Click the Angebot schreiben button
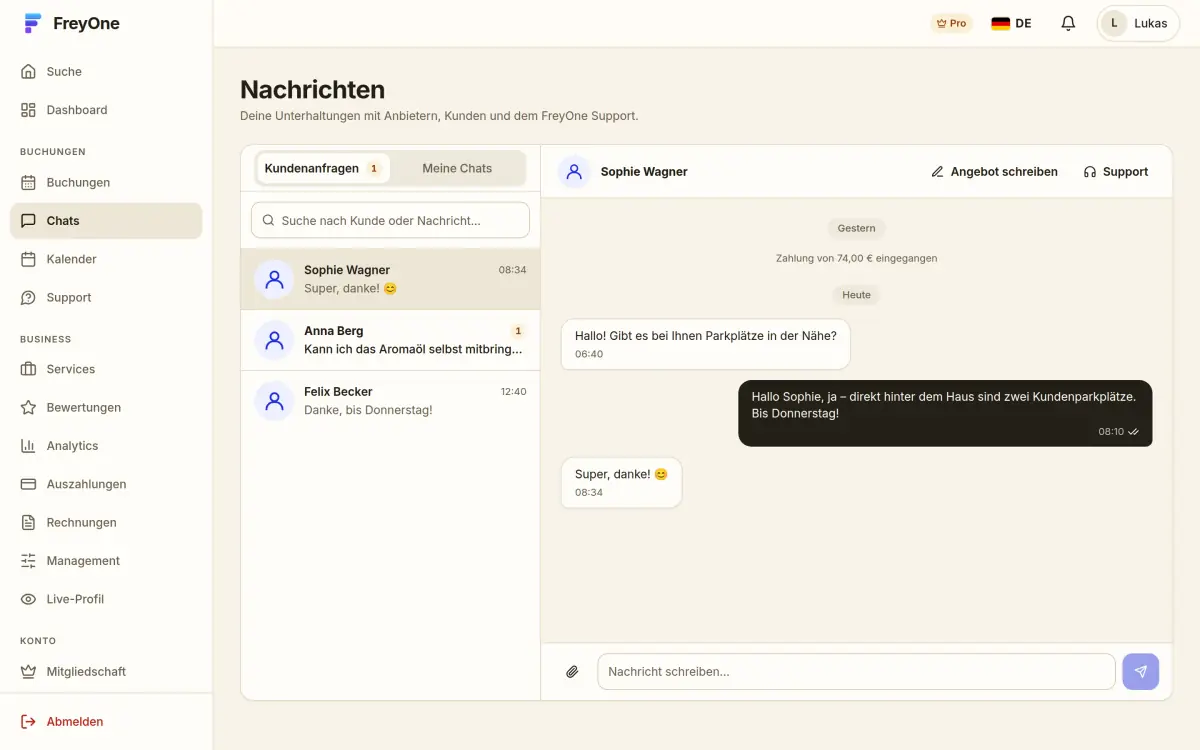The width and height of the screenshot is (1200, 750). click(994, 172)
